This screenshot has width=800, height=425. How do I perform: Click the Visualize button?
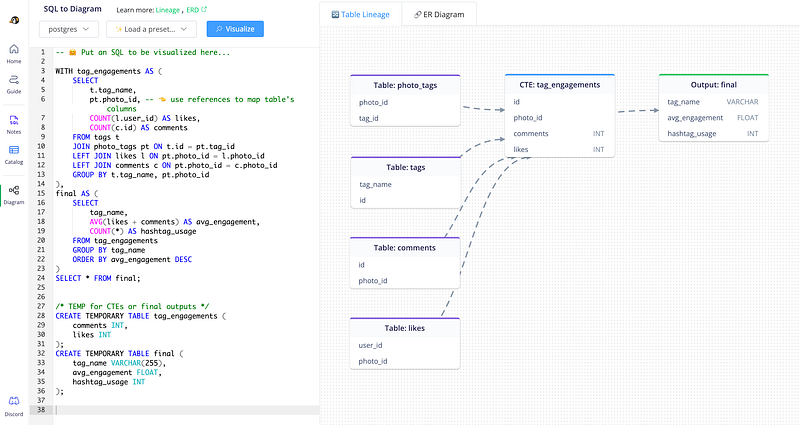(x=235, y=29)
